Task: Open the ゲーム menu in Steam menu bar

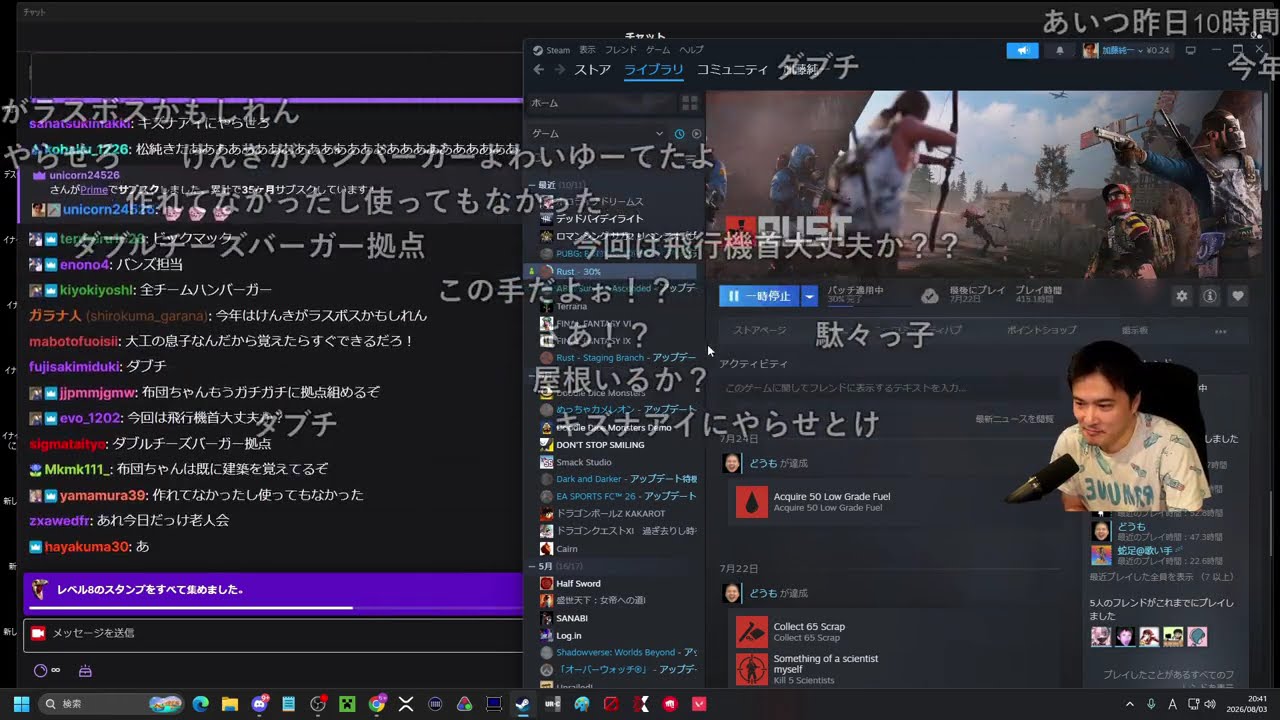Action: click(658, 50)
